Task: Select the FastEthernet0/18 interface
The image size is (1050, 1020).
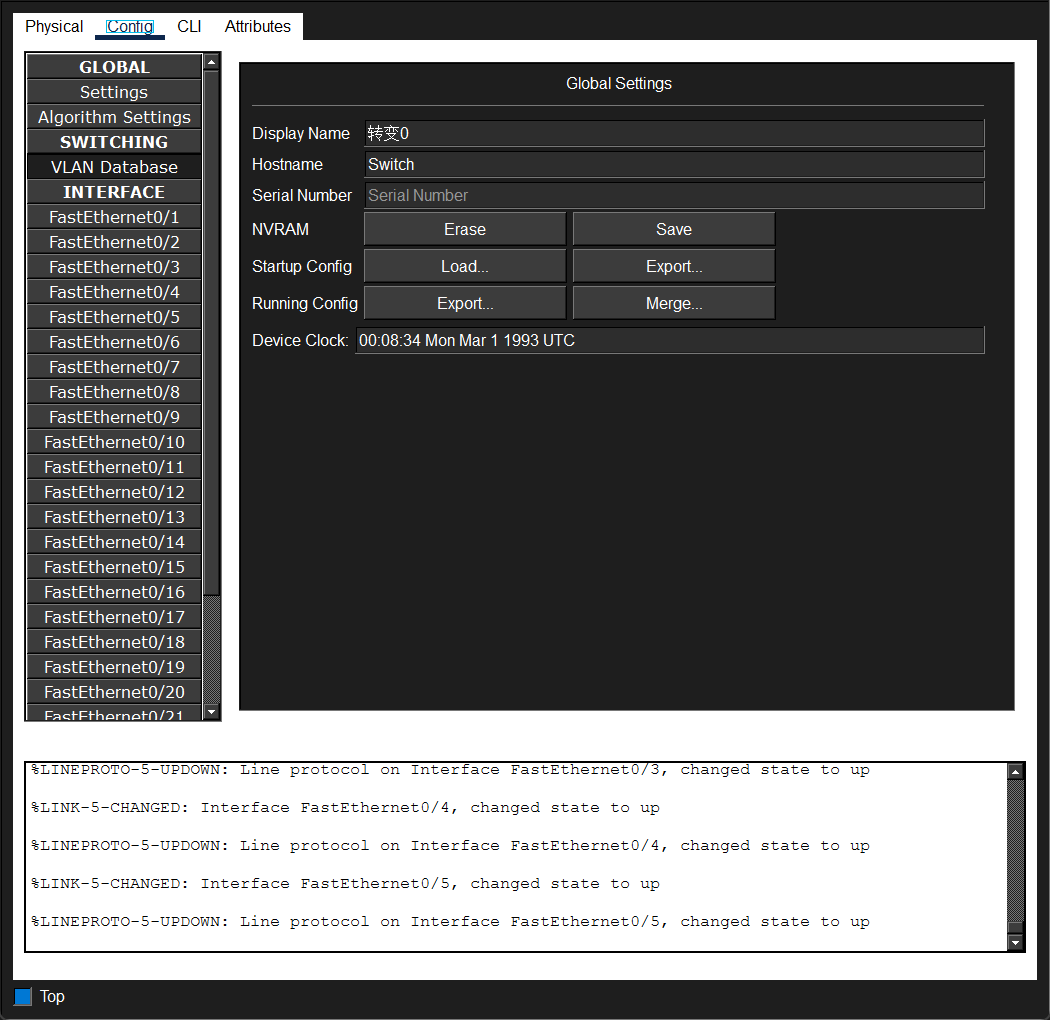Action: tap(114, 642)
